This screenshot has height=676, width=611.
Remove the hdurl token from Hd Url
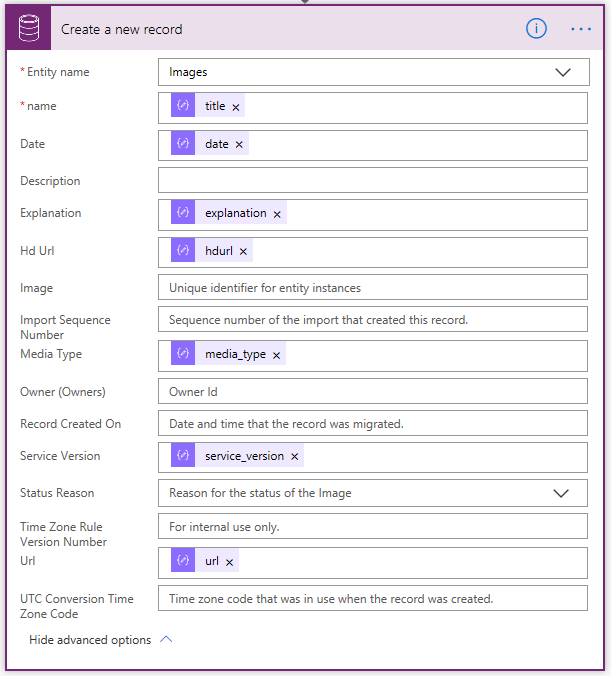coord(243,251)
